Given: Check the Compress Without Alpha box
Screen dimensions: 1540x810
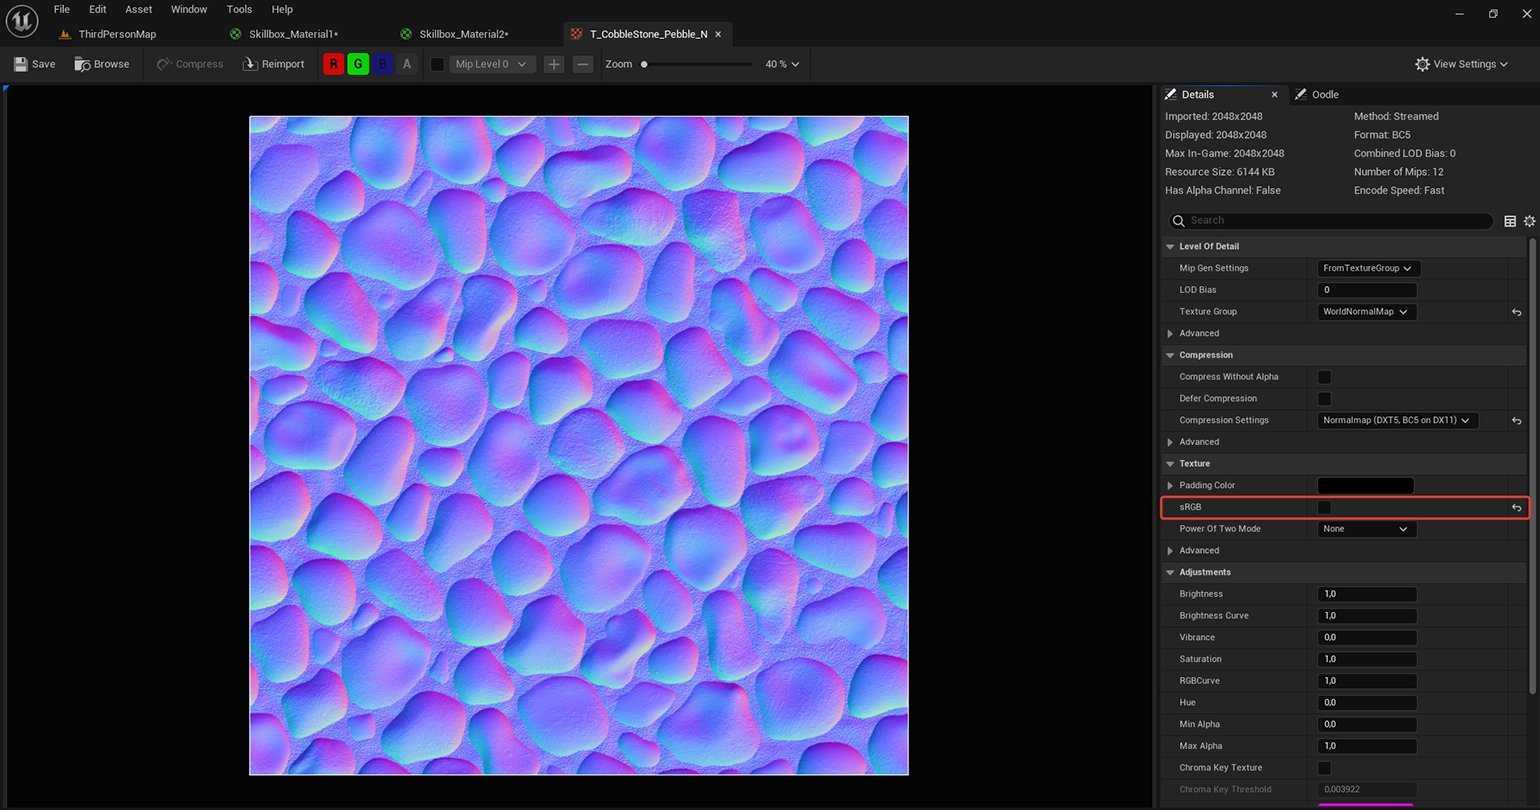Looking at the screenshot, I should pos(1324,377).
